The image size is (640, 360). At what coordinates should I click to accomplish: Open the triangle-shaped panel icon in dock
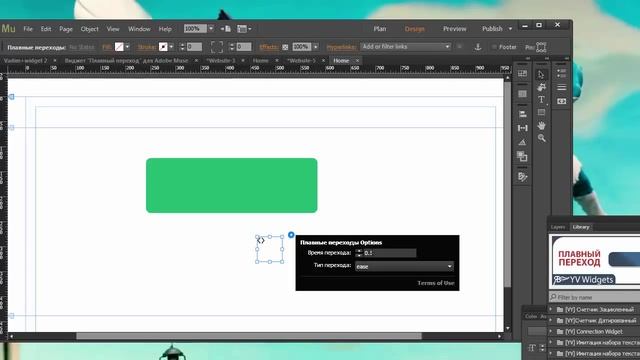(522, 142)
